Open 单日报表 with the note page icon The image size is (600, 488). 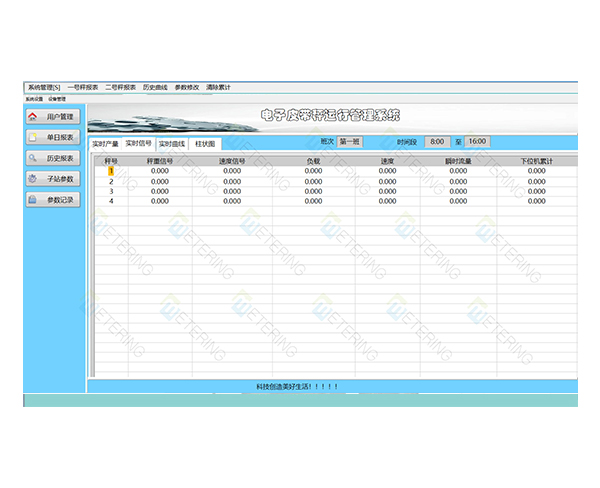53,137
